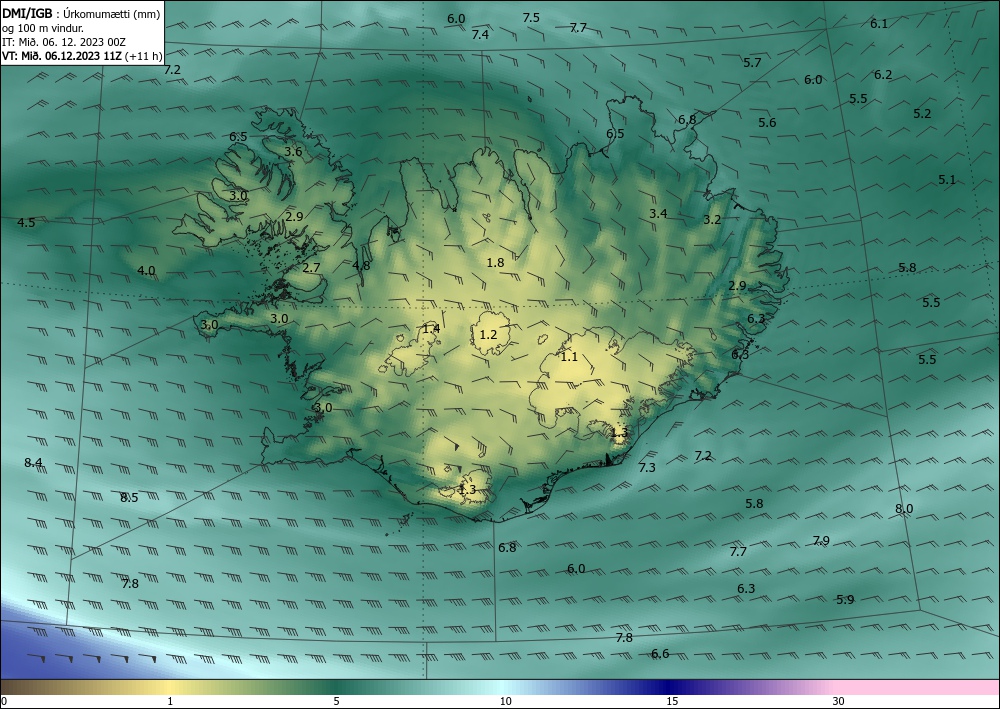1000x709 pixels.
Task: Click the 6.6 value label
Action: pyautogui.click(x=660, y=654)
